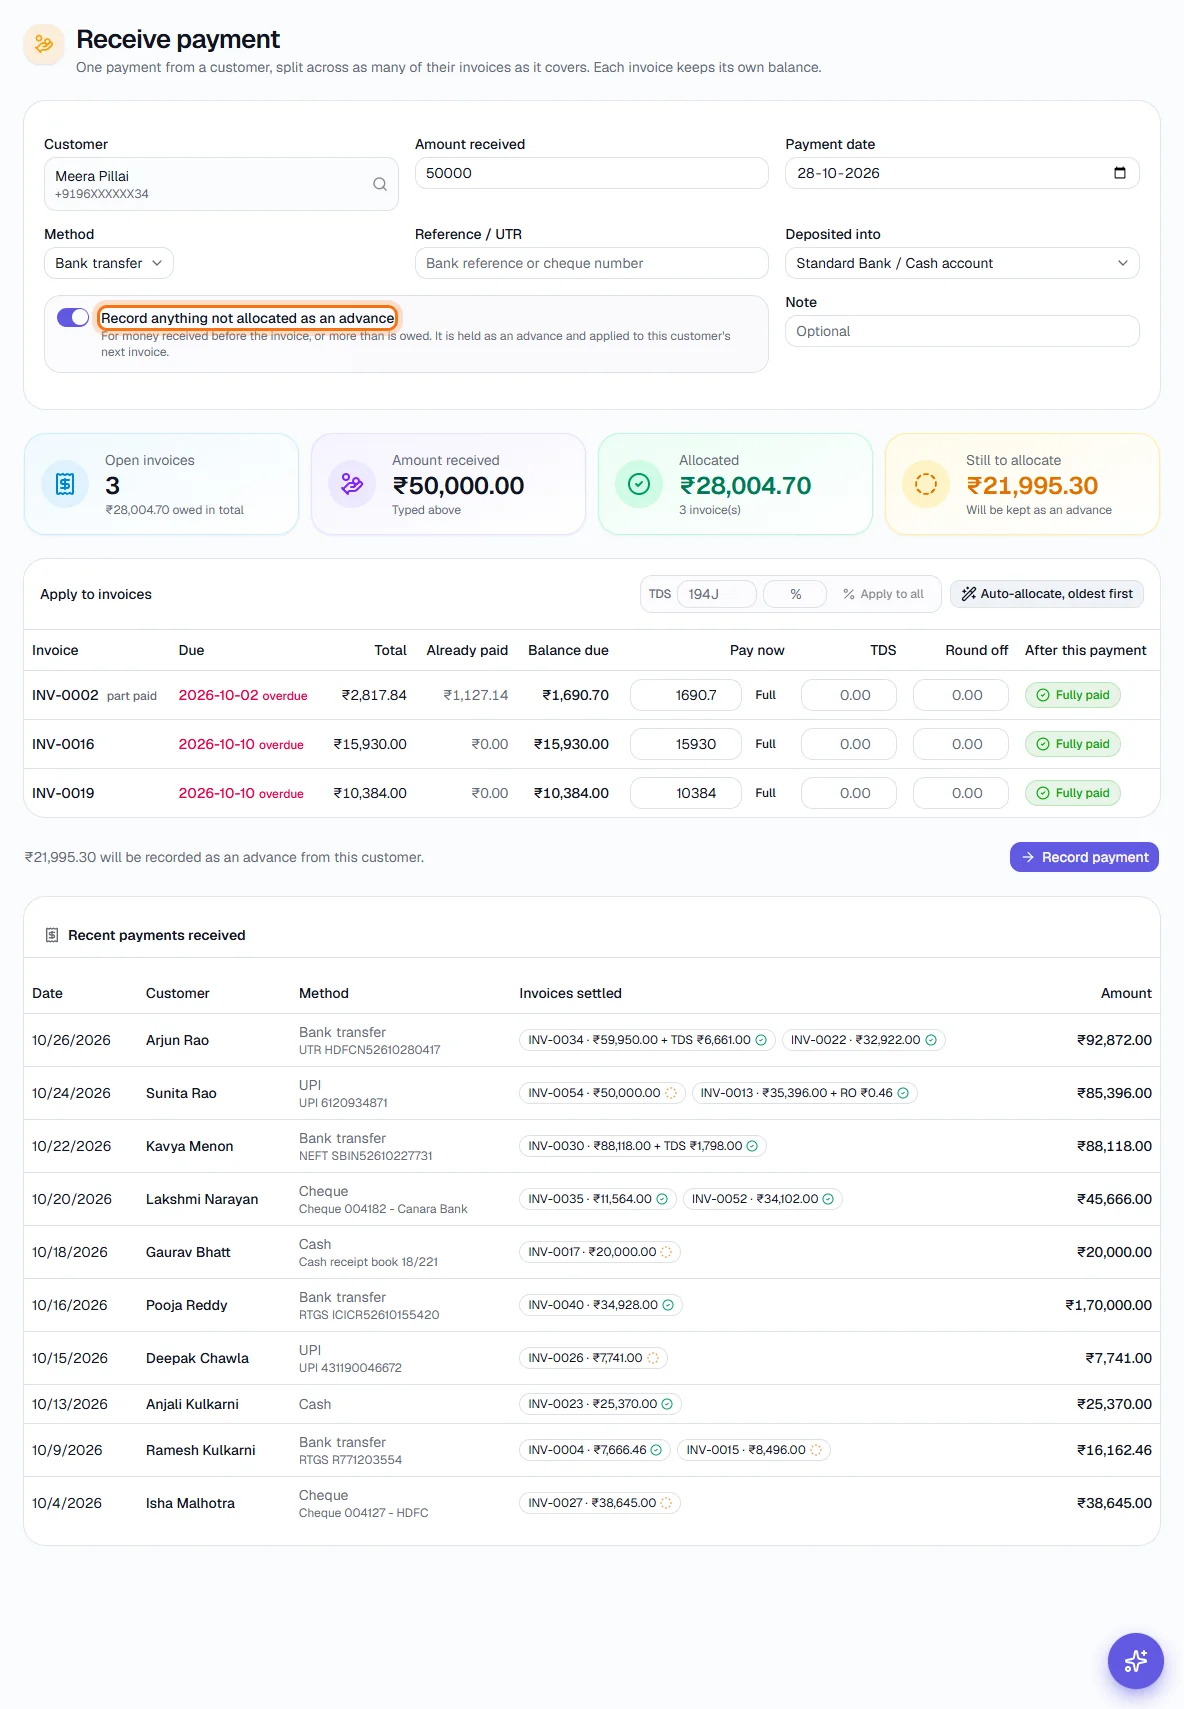Open the Method dropdown showing Bank transfer

pos(109,263)
